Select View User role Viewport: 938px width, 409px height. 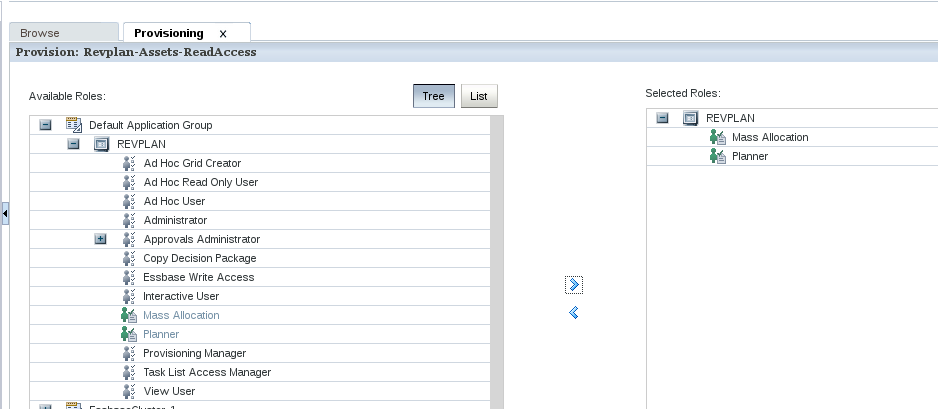169,391
